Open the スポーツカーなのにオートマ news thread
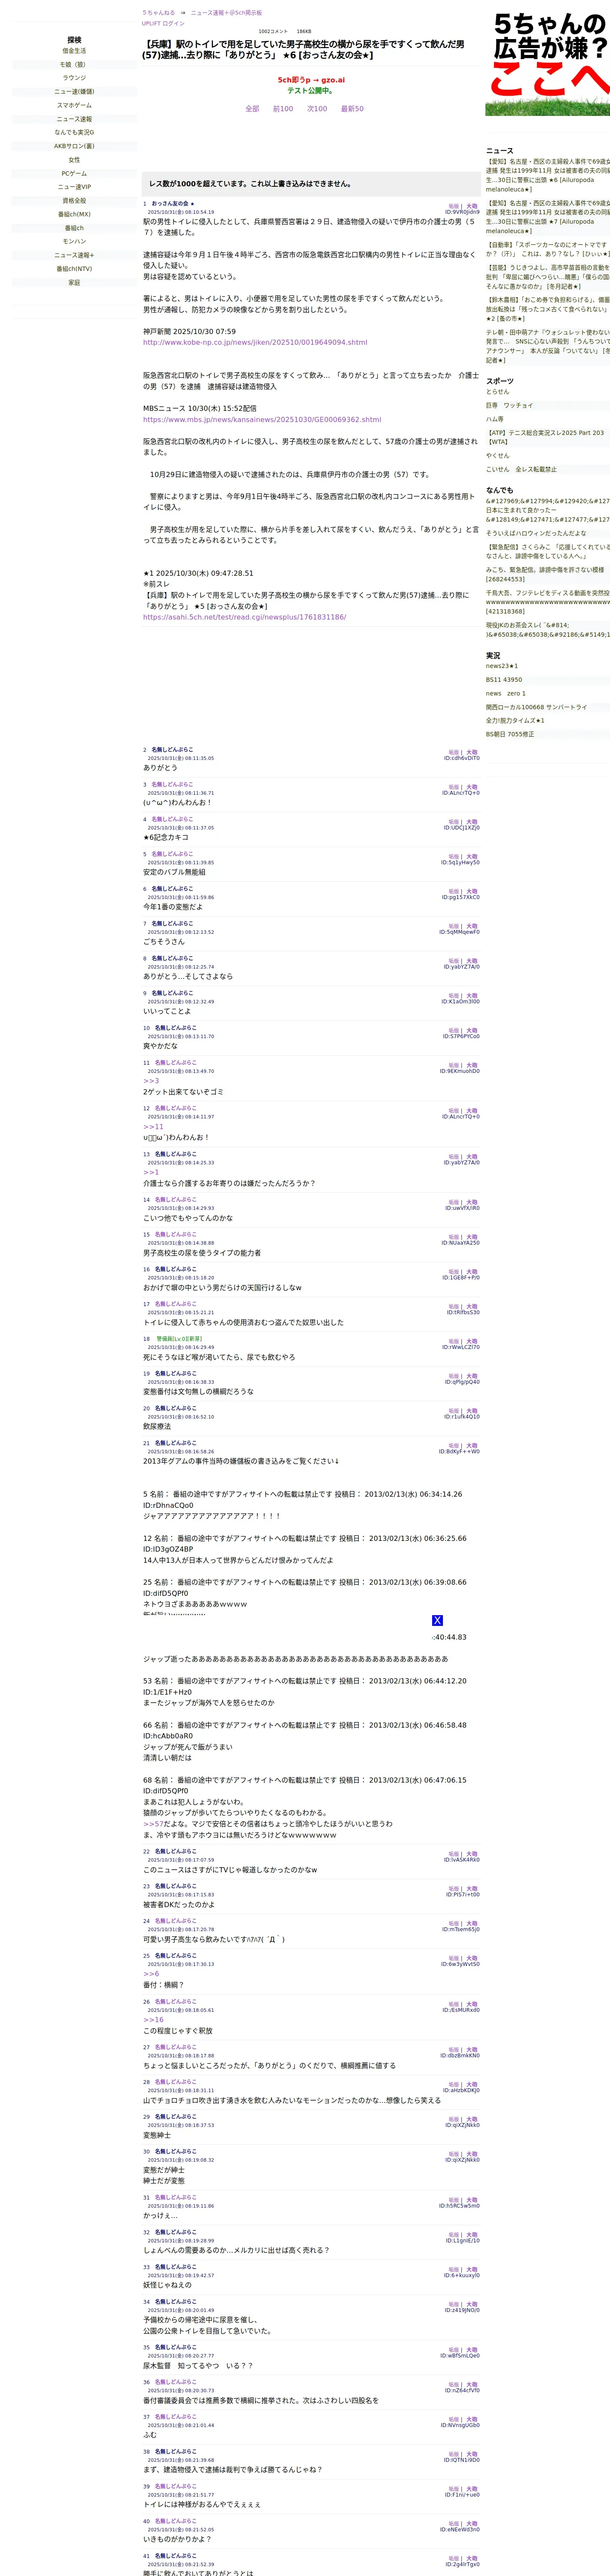This screenshot has width=610, height=2576. coord(548,249)
